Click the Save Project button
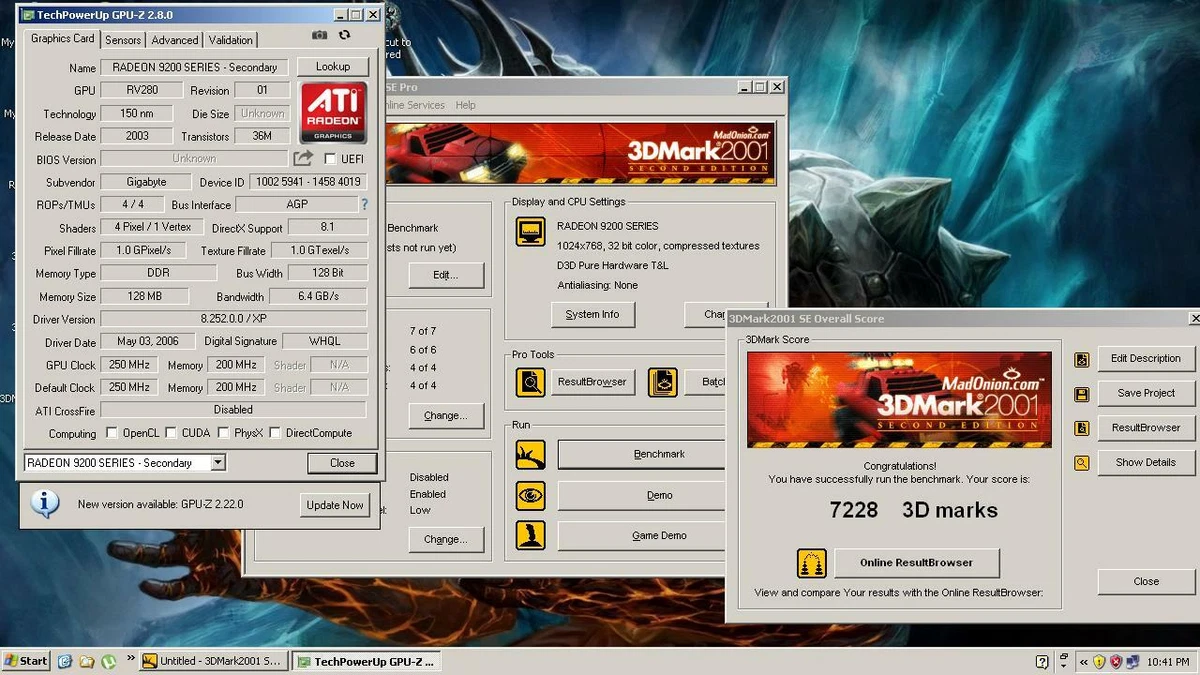The height and width of the screenshot is (675, 1200). 1146,393
